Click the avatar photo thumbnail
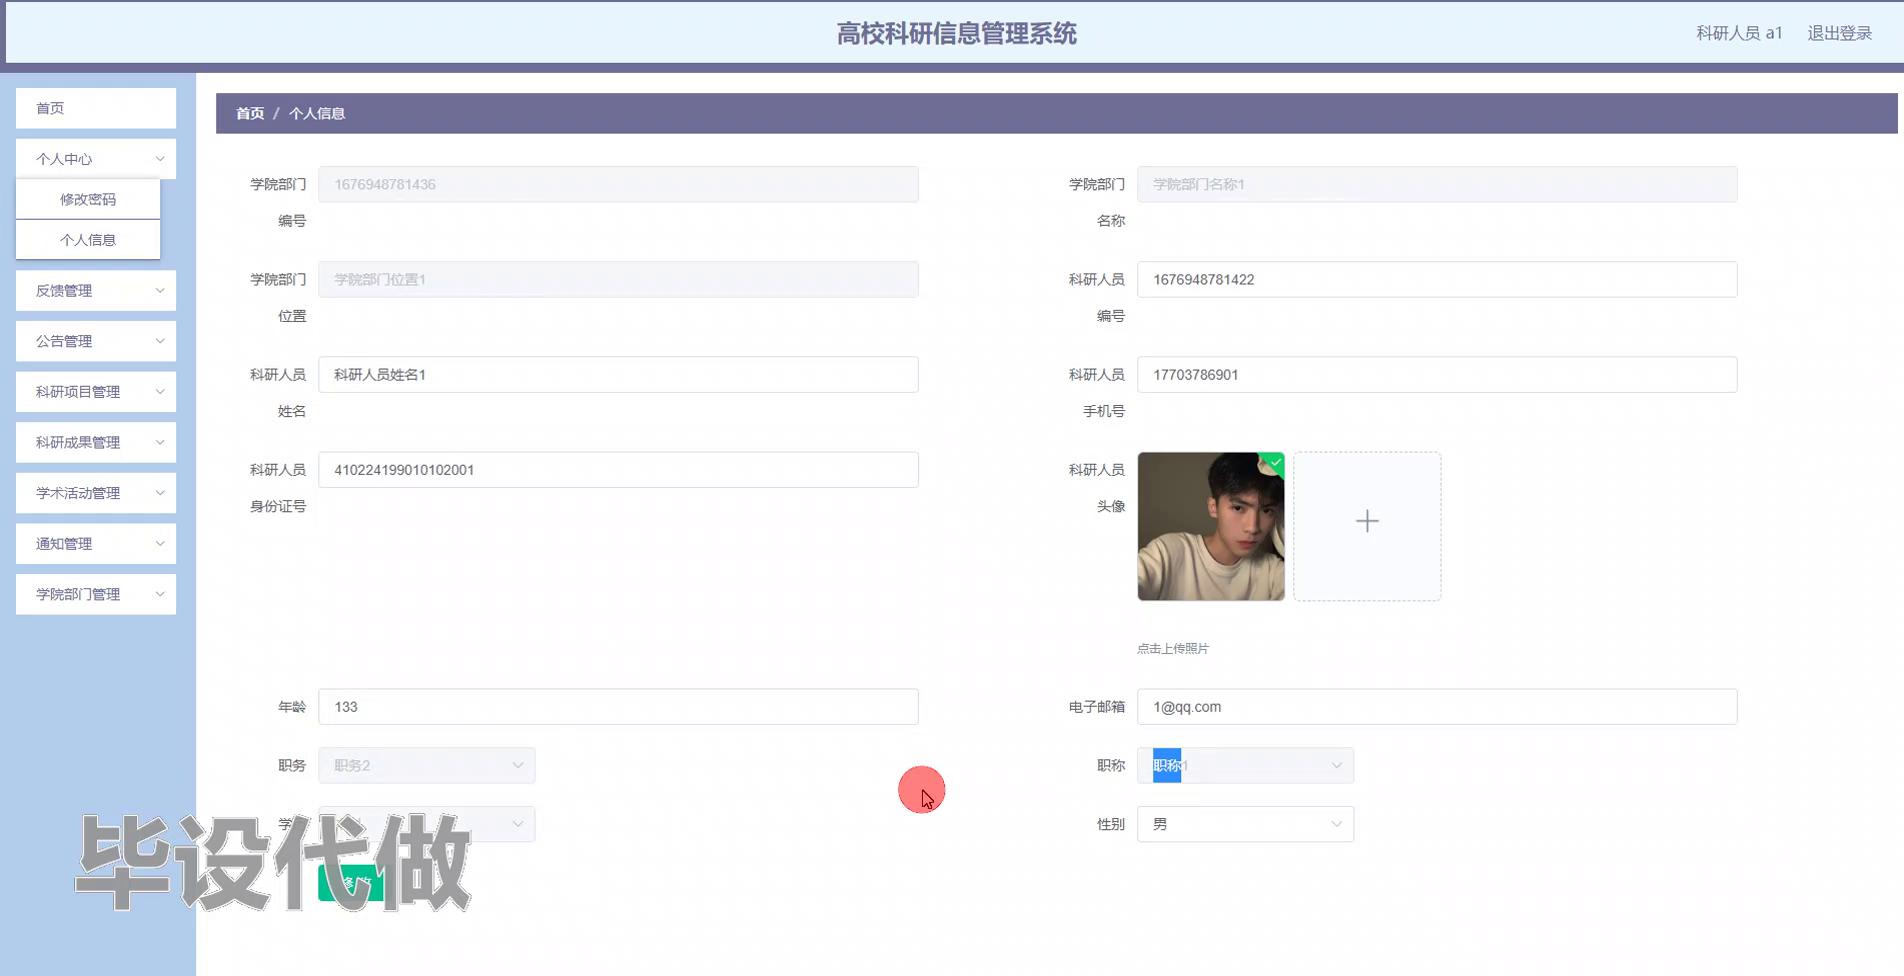The image size is (1904, 976). tap(1209, 527)
